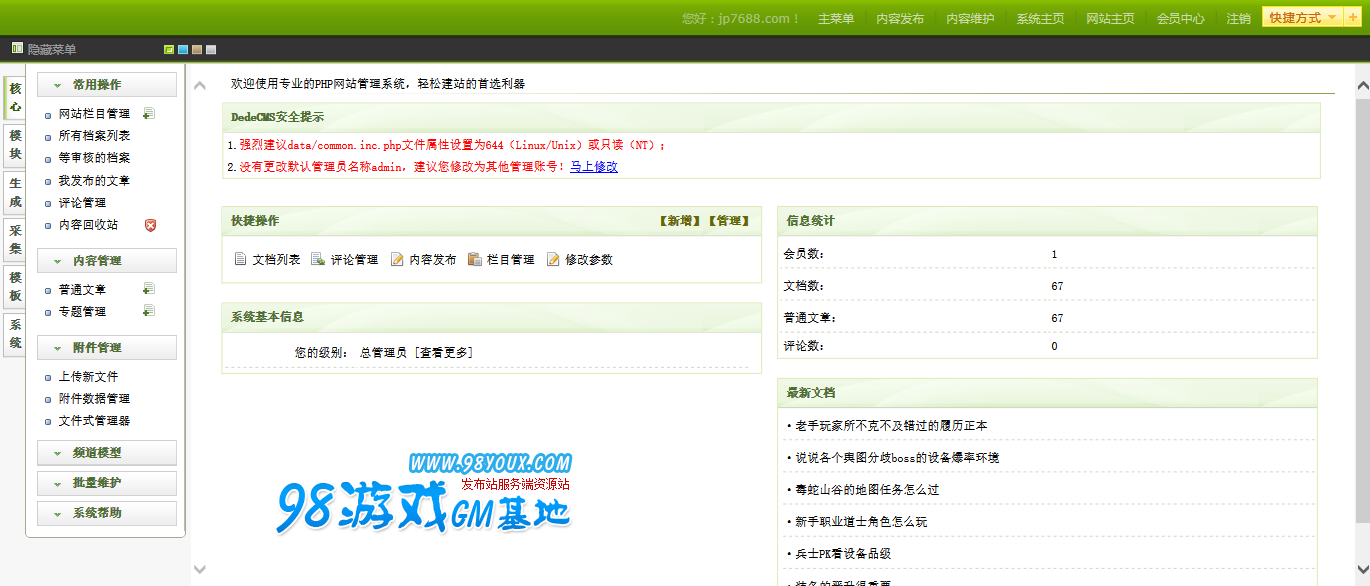
Task: Switch to the 模板 side tab
Action: click(x=14, y=286)
